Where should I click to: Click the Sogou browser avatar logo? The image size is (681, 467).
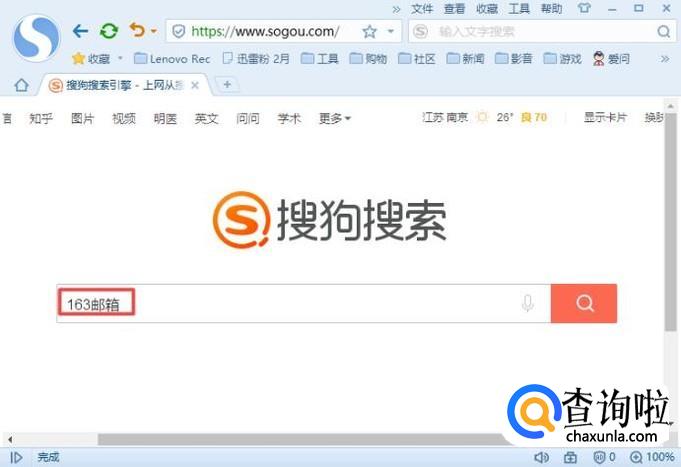[x=36, y=38]
